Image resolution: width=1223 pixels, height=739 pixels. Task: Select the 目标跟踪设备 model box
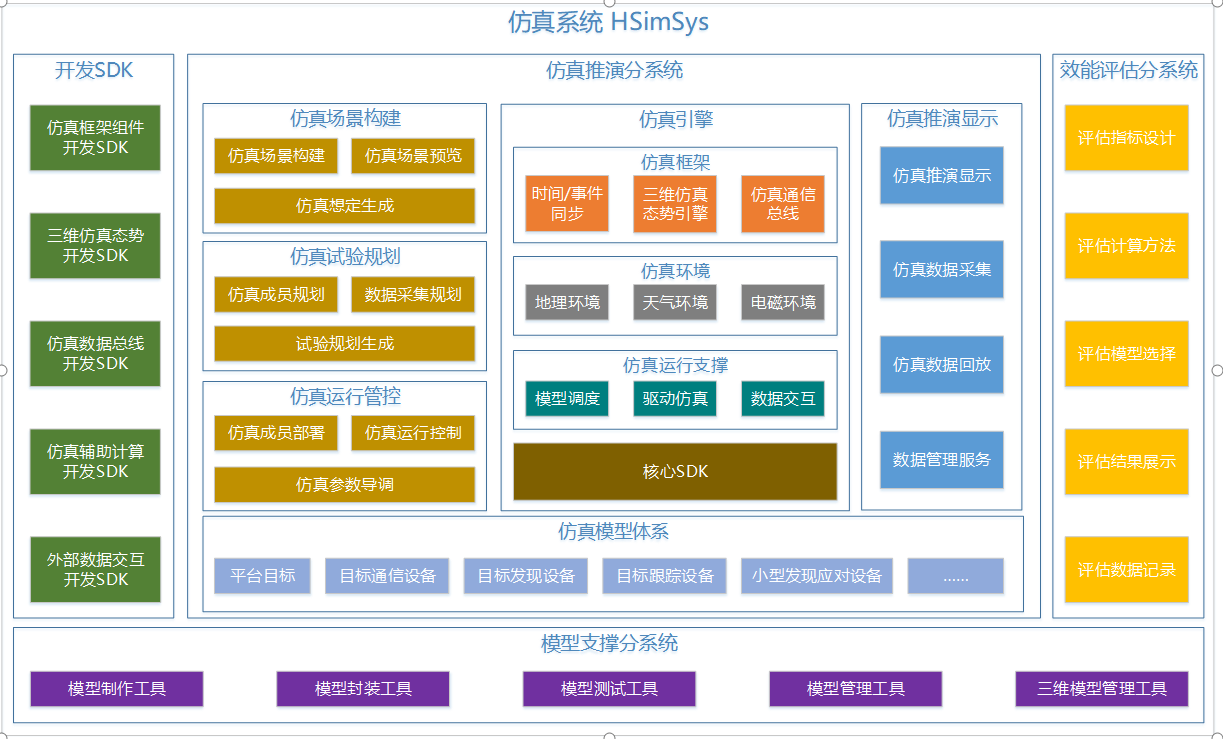click(665, 576)
